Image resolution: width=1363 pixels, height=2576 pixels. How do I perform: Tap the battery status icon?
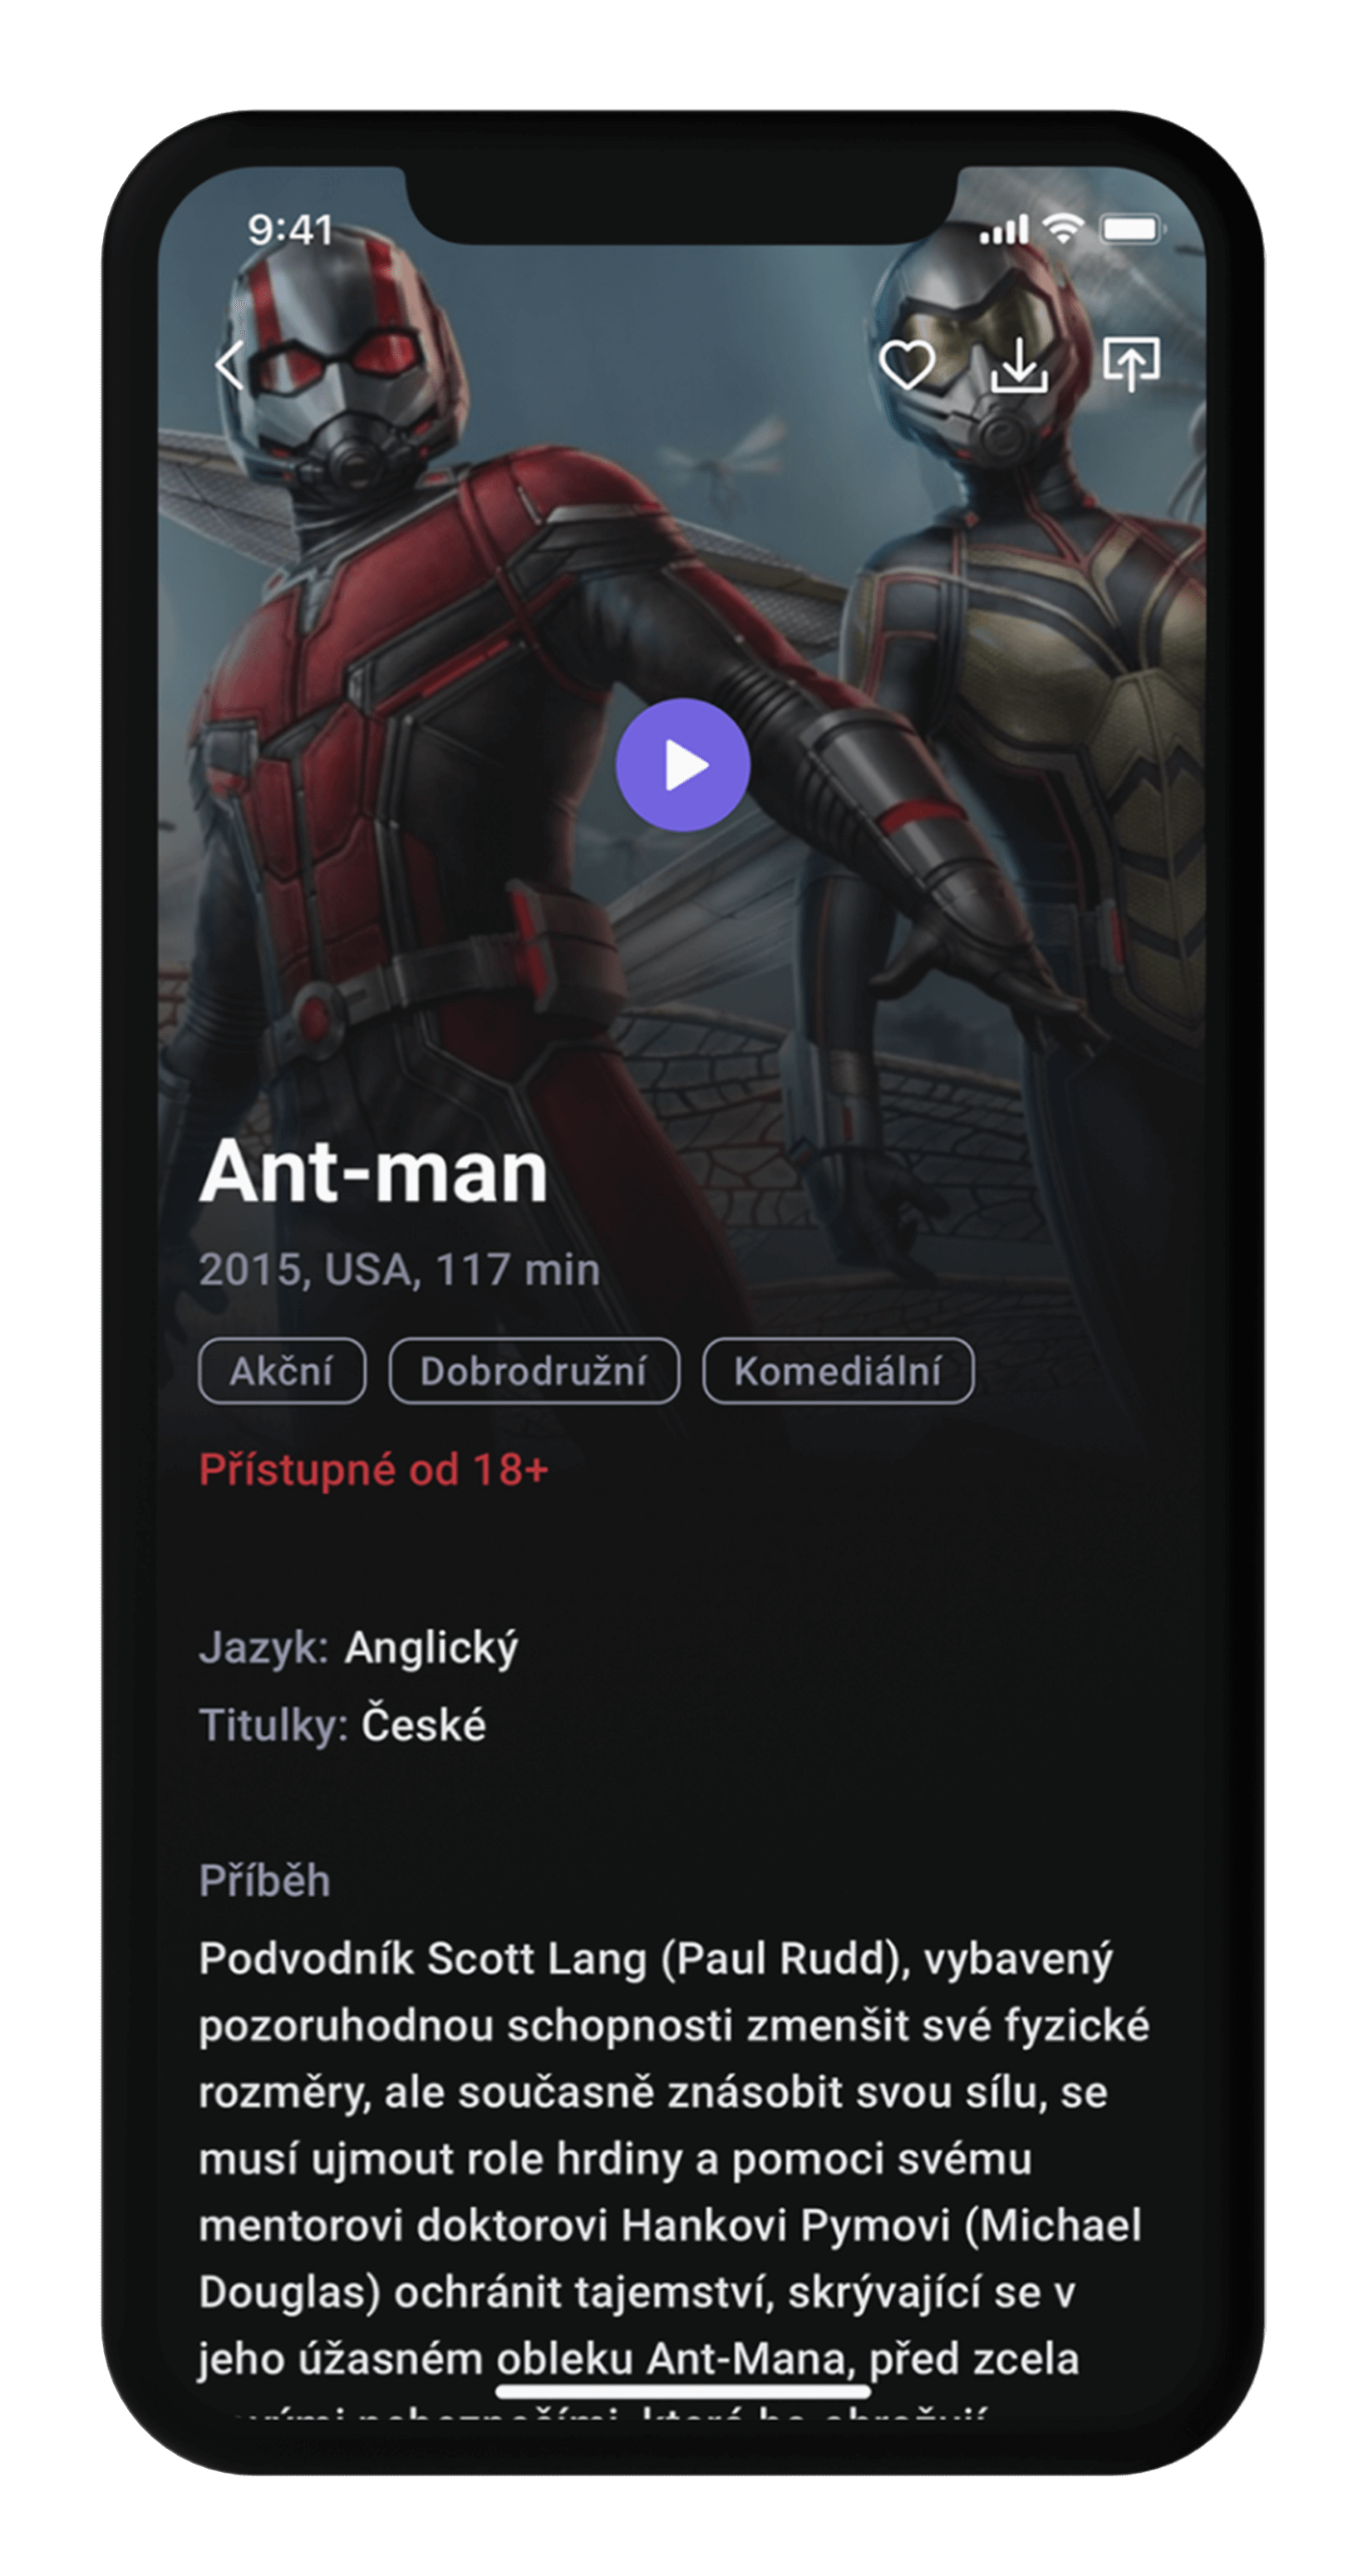coord(1133,230)
